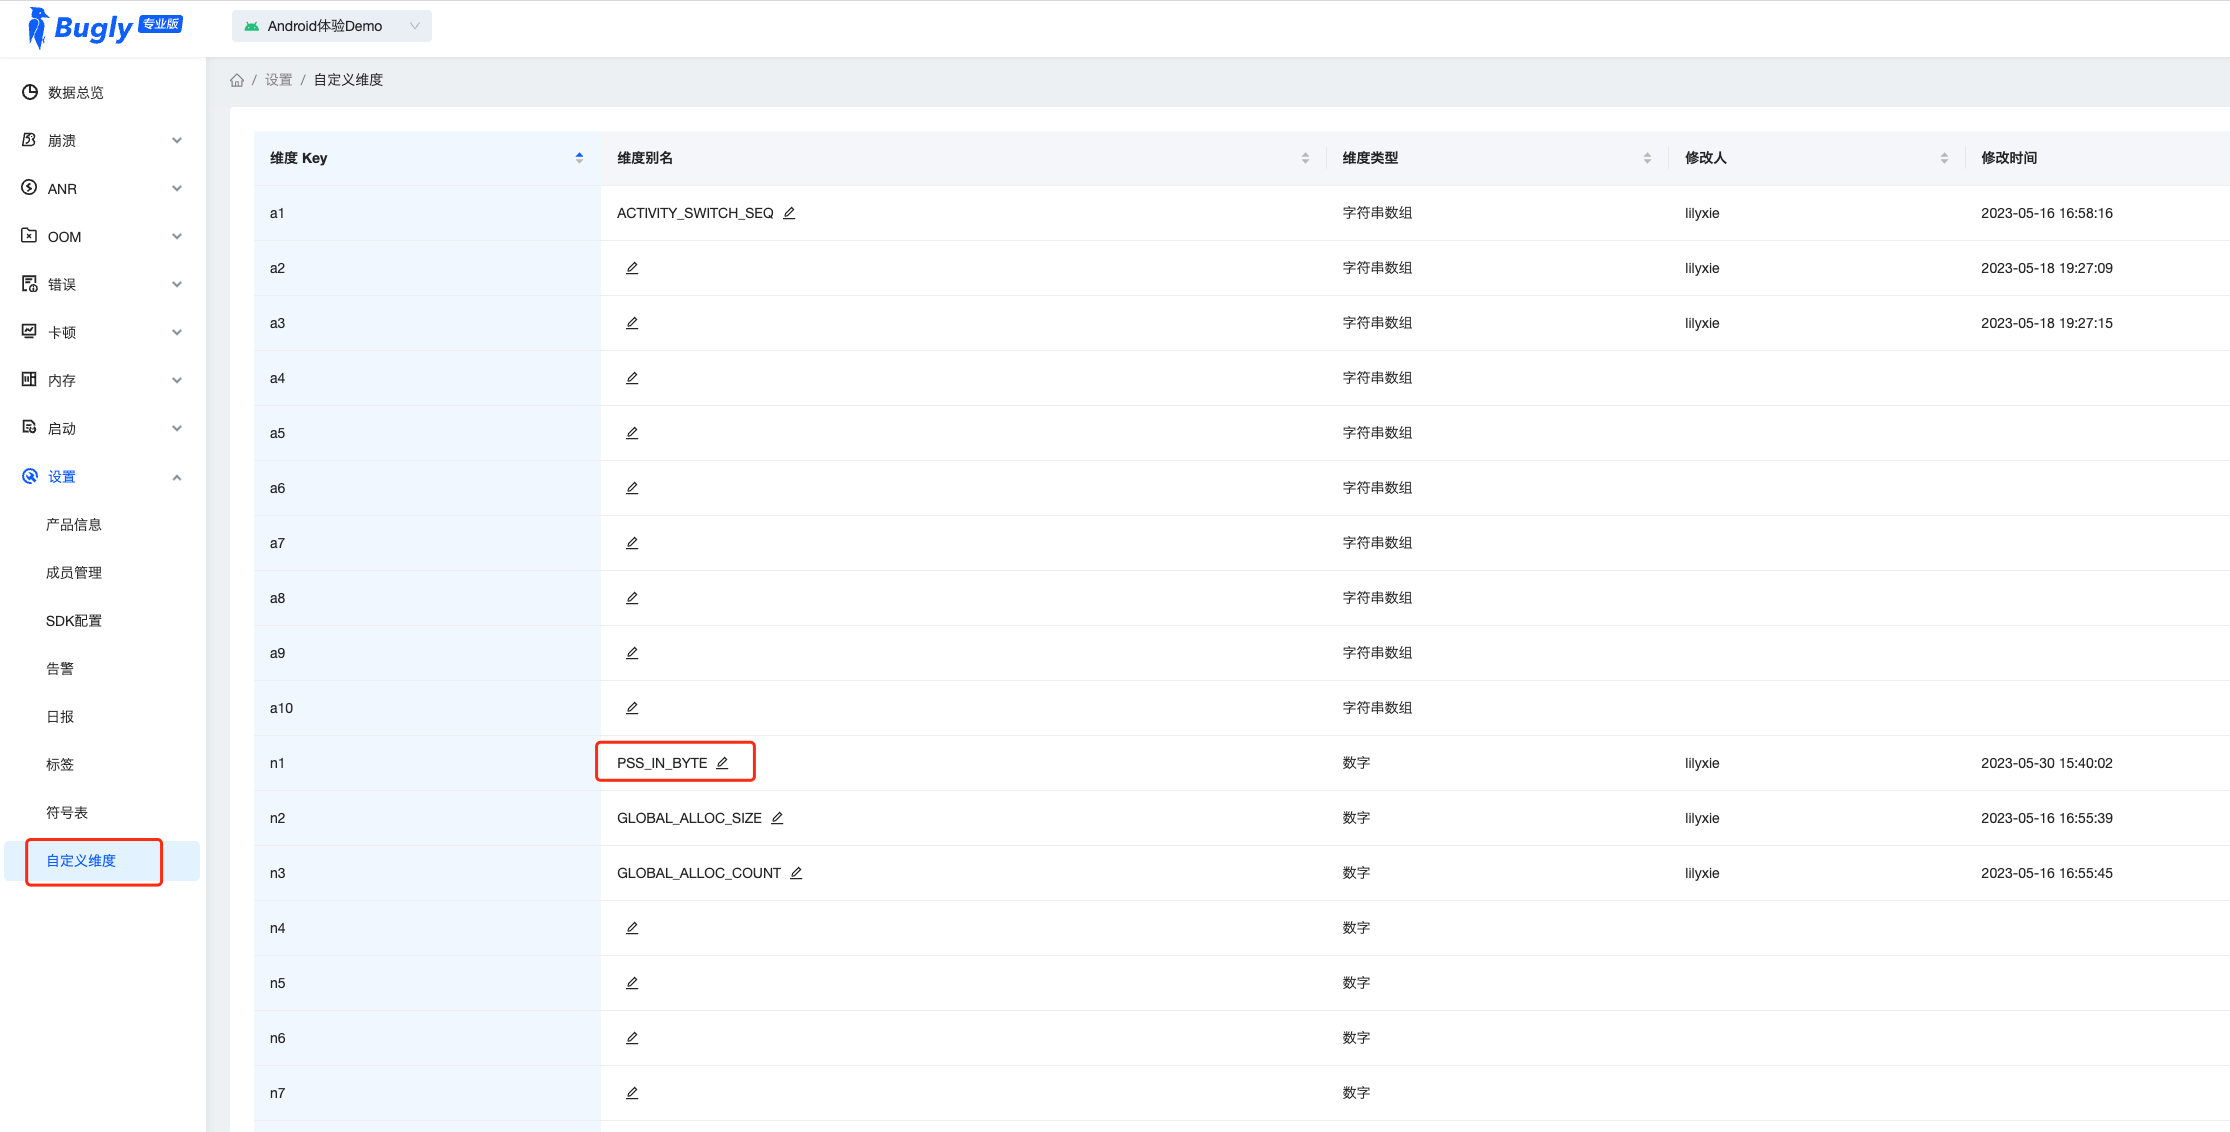Edit alias for key a10
Viewport: 2230px width, 1132px height.
[x=632, y=708]
